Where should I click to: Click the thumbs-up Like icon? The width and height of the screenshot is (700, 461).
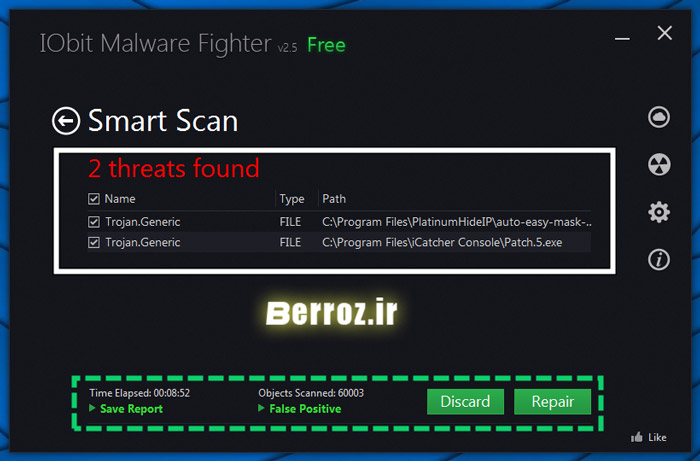click(x=637, y=437)
